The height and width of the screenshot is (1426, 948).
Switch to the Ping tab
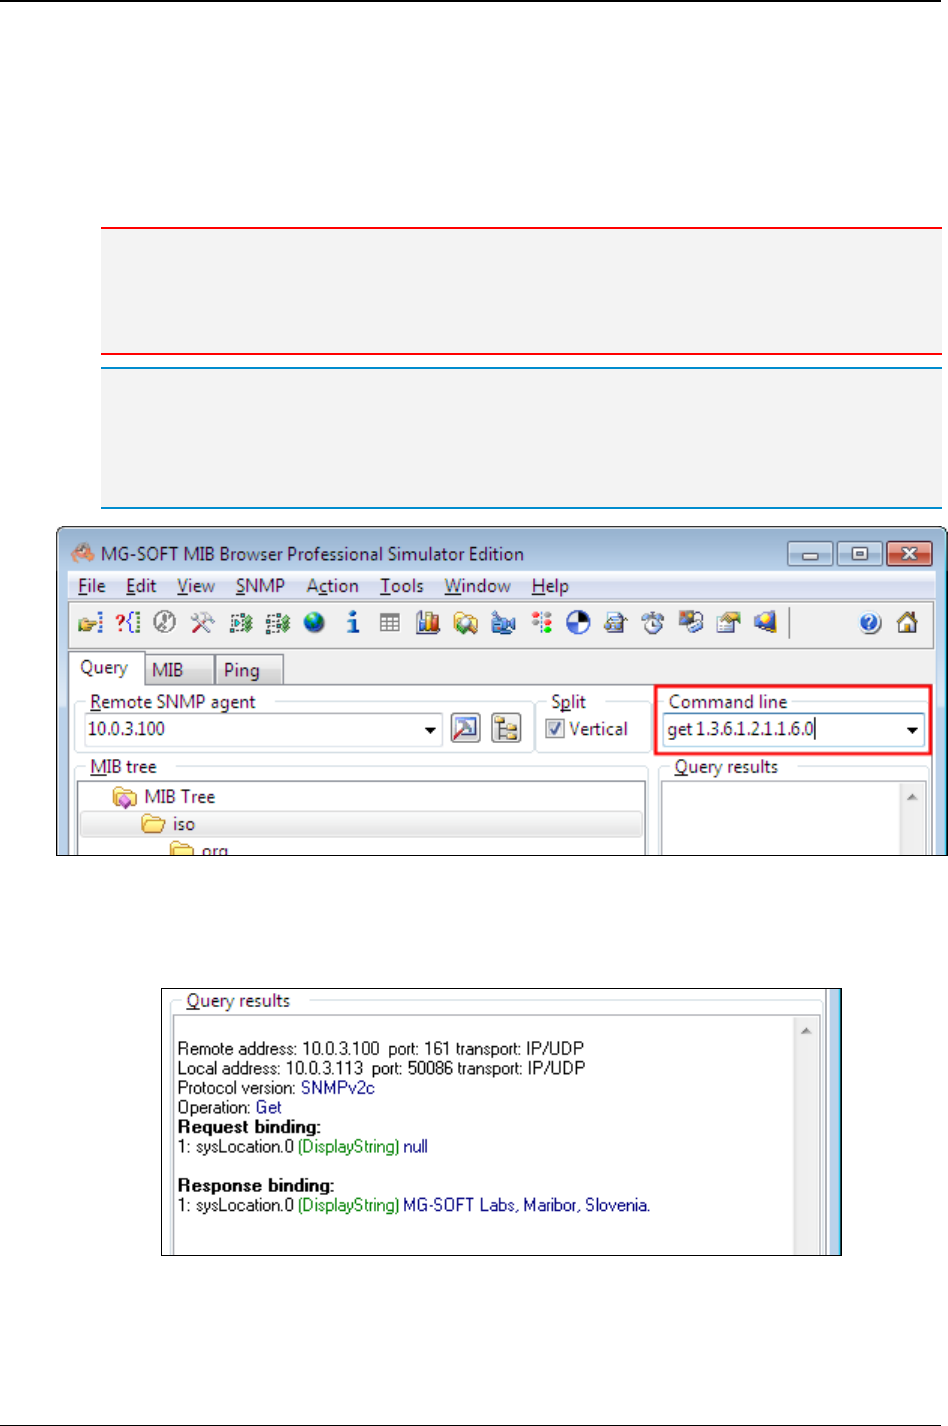click(250, 670)
